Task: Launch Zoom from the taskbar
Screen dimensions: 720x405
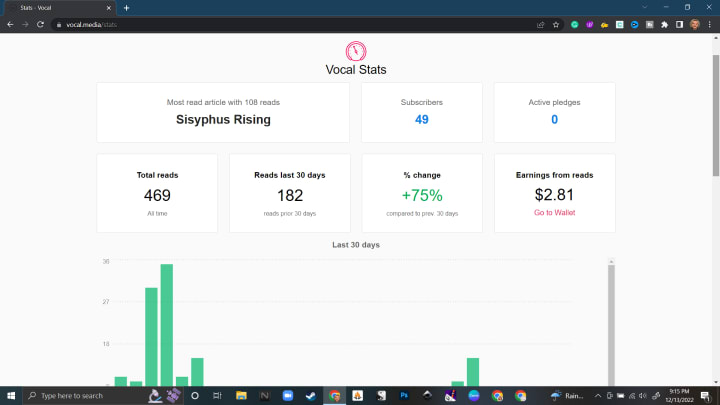Action: [x=288, y=395]
